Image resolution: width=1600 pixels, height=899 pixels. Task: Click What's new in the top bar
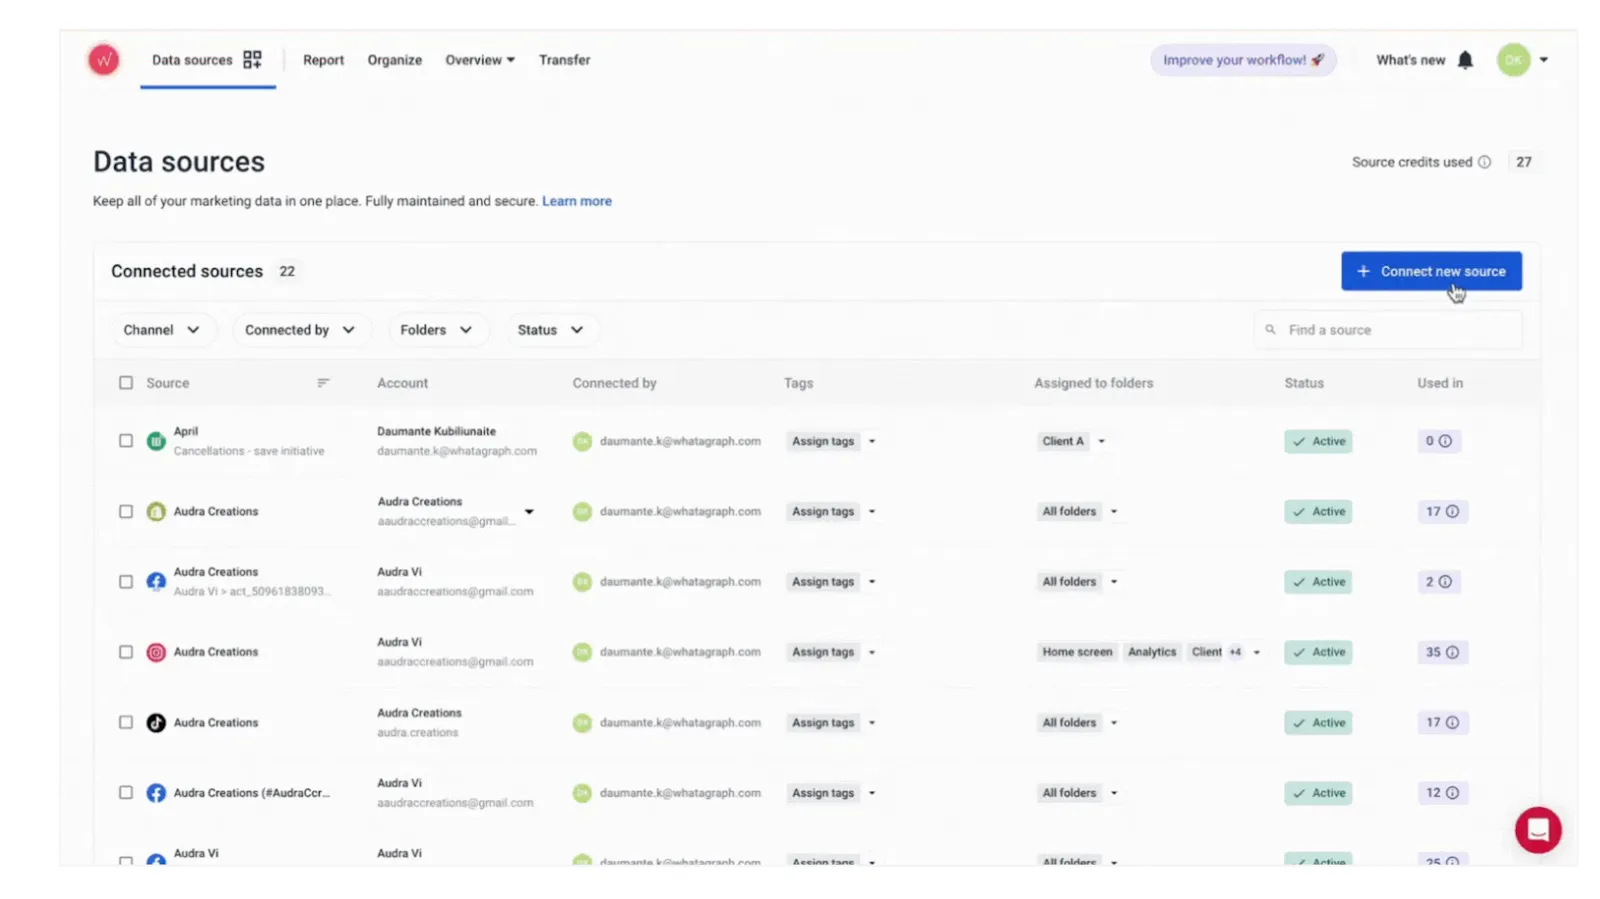click(x=1410, y=60)
